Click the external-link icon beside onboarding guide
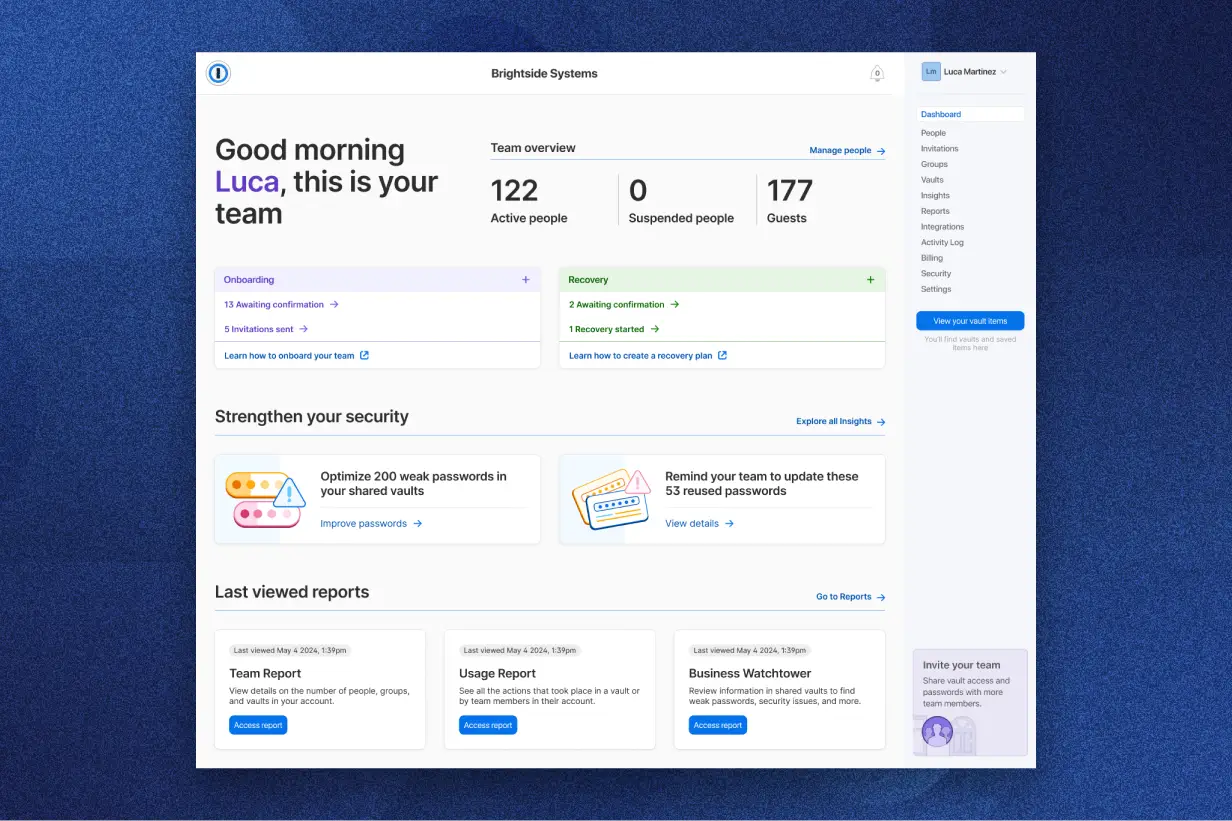The height and width of the screenshot is (821, 1232). tap(363, 355)
